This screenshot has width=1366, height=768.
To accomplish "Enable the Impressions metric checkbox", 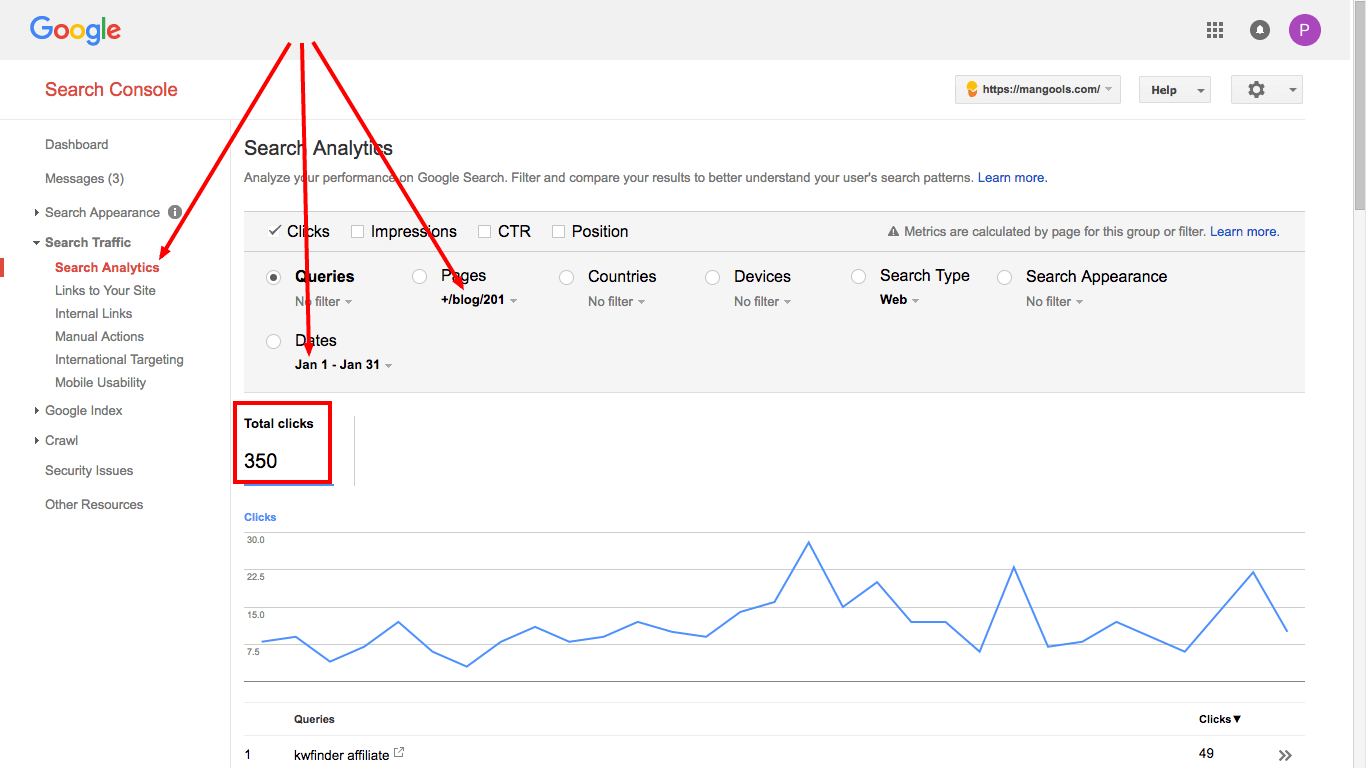I will click(x=357, y=231).
